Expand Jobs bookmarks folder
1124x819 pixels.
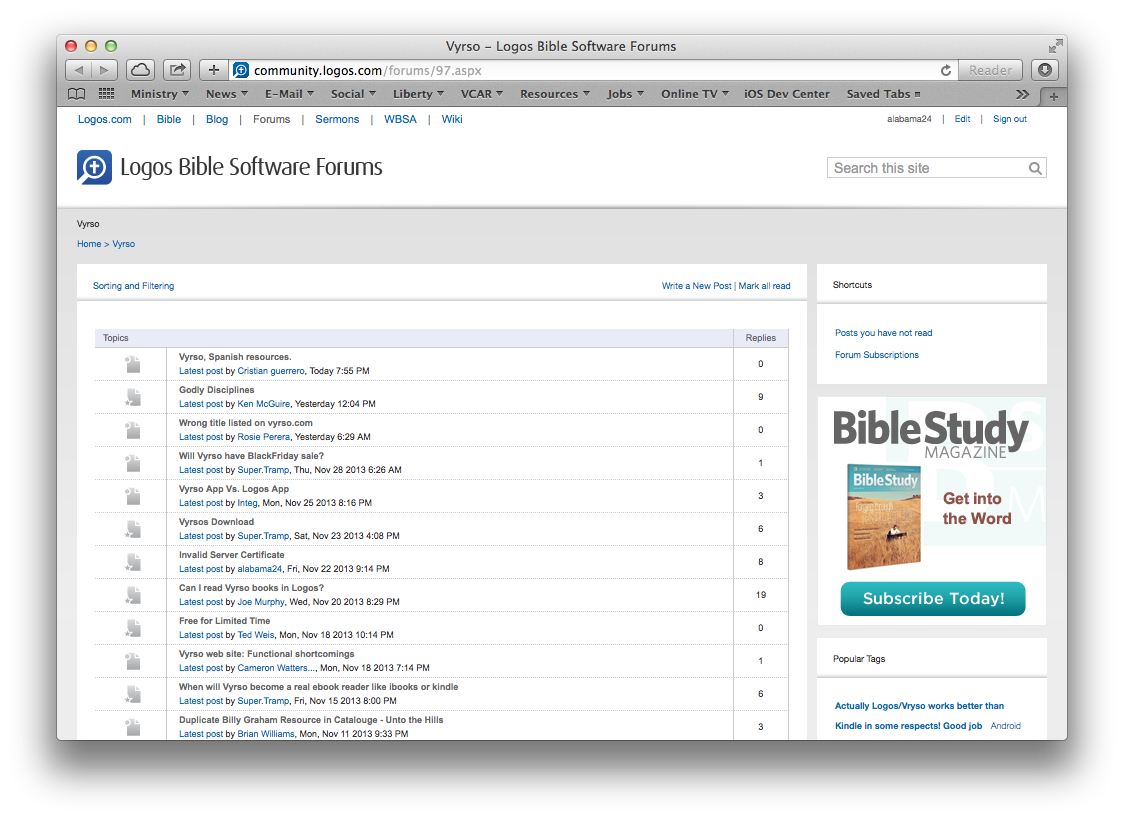(625, 94)
